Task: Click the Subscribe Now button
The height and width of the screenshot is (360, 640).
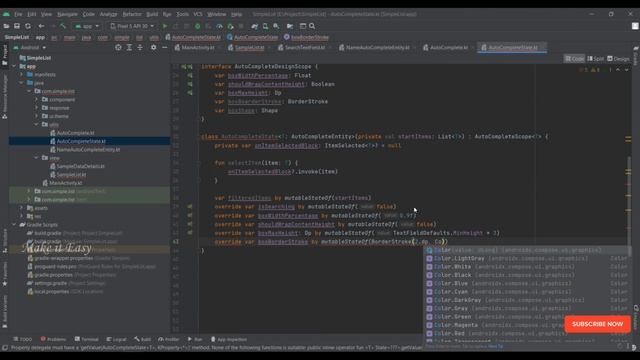Action: tap(598, 324)
